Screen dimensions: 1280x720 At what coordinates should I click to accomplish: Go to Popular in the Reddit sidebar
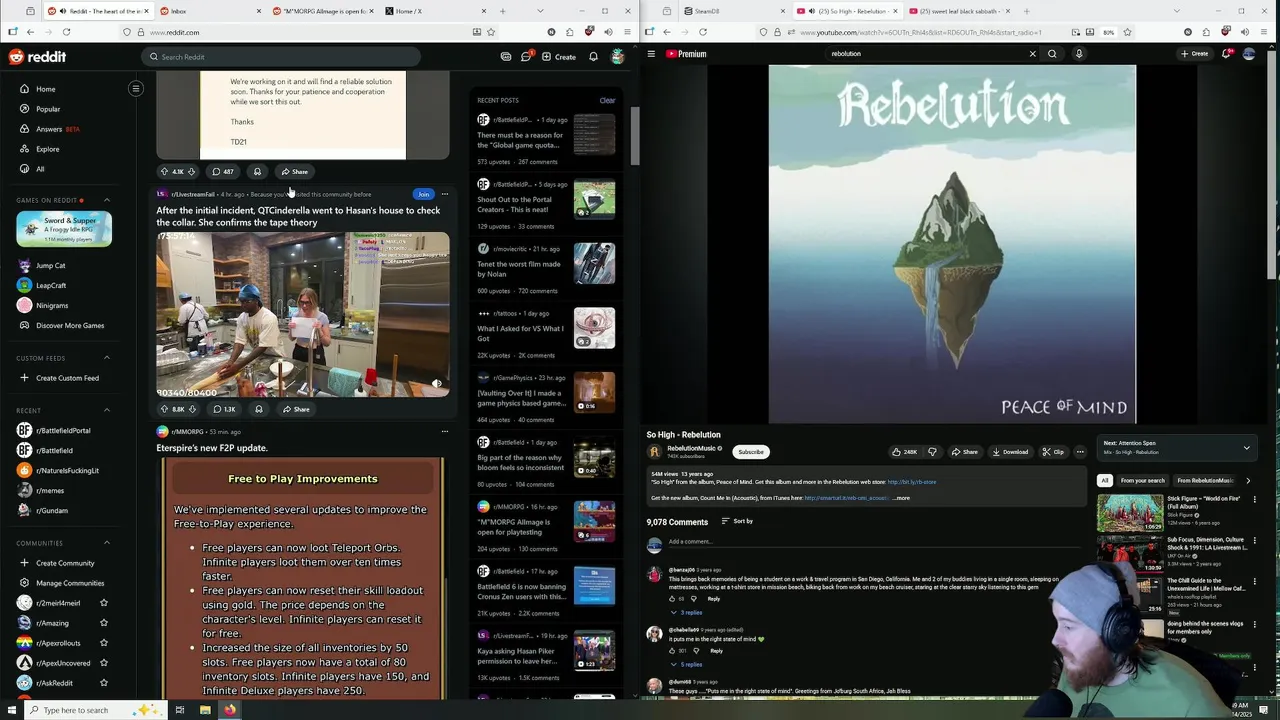pos(48,109)
